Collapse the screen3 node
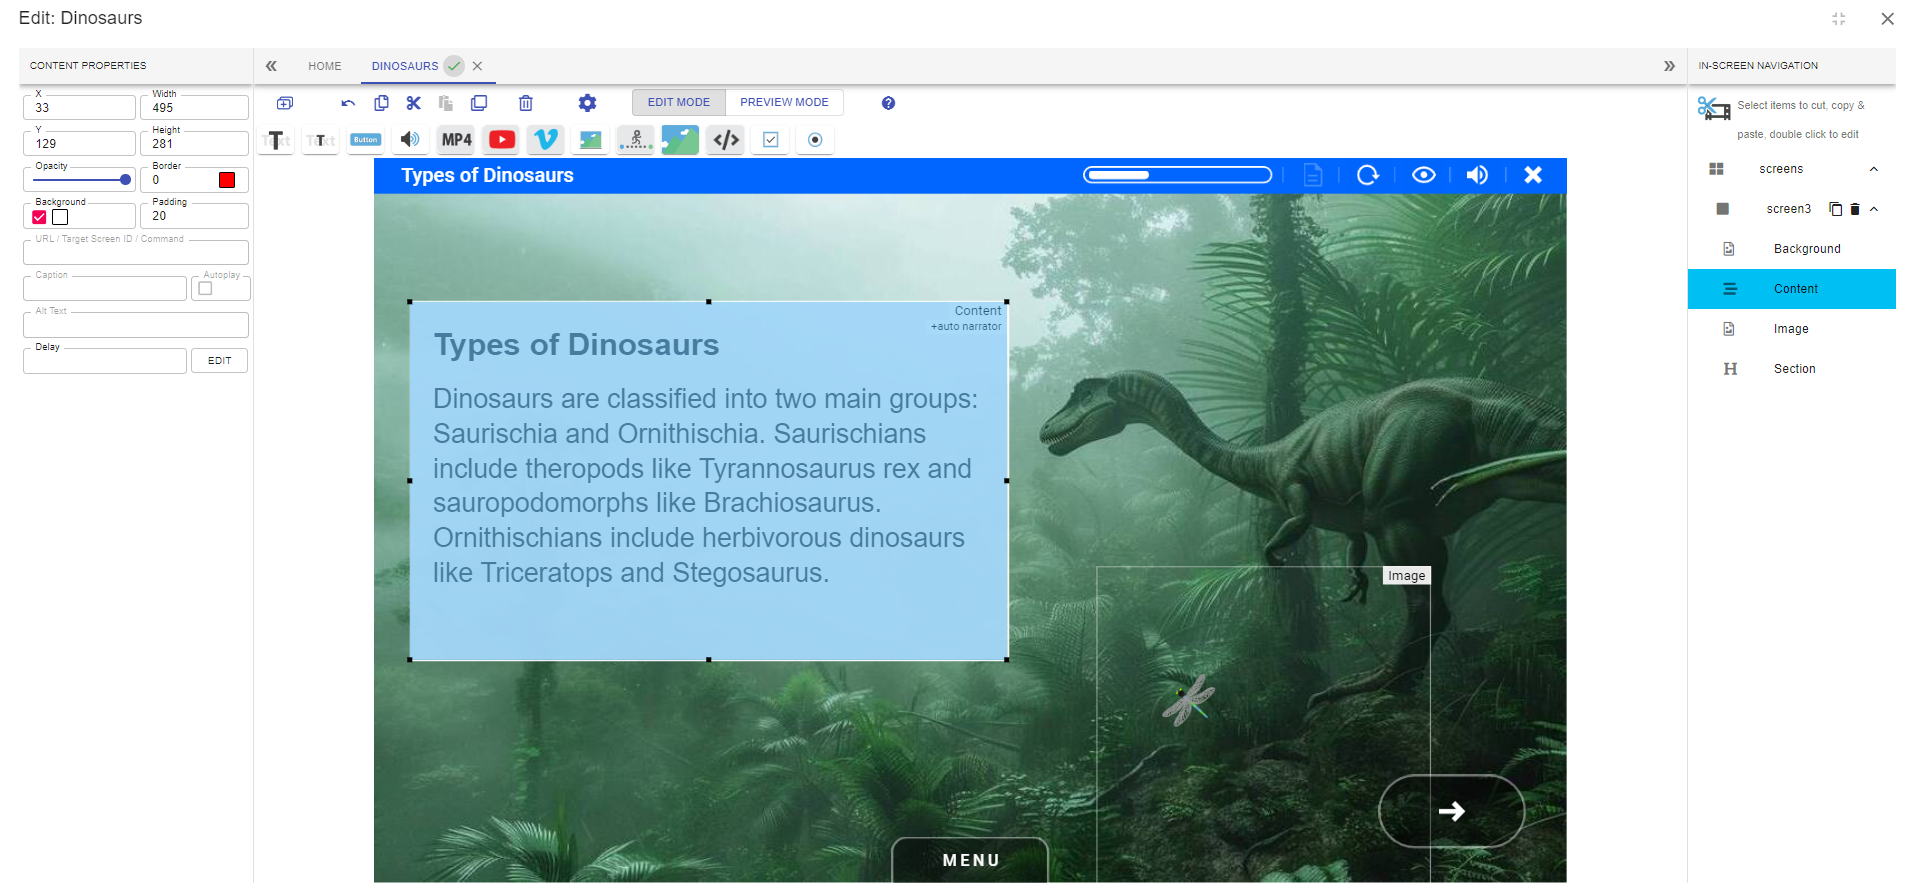This screenshot has height=892, width=1908. [x=1874, y=209]
